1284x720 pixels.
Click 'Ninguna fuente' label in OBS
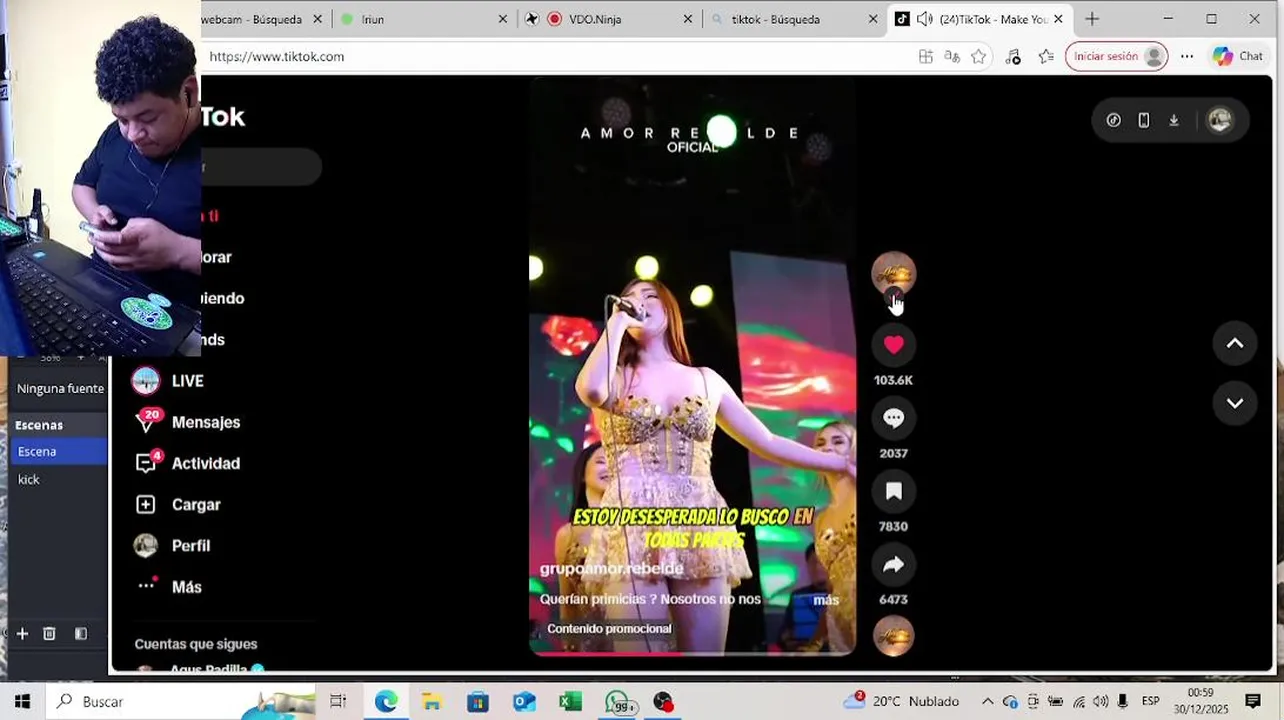[x=60, y=388]
